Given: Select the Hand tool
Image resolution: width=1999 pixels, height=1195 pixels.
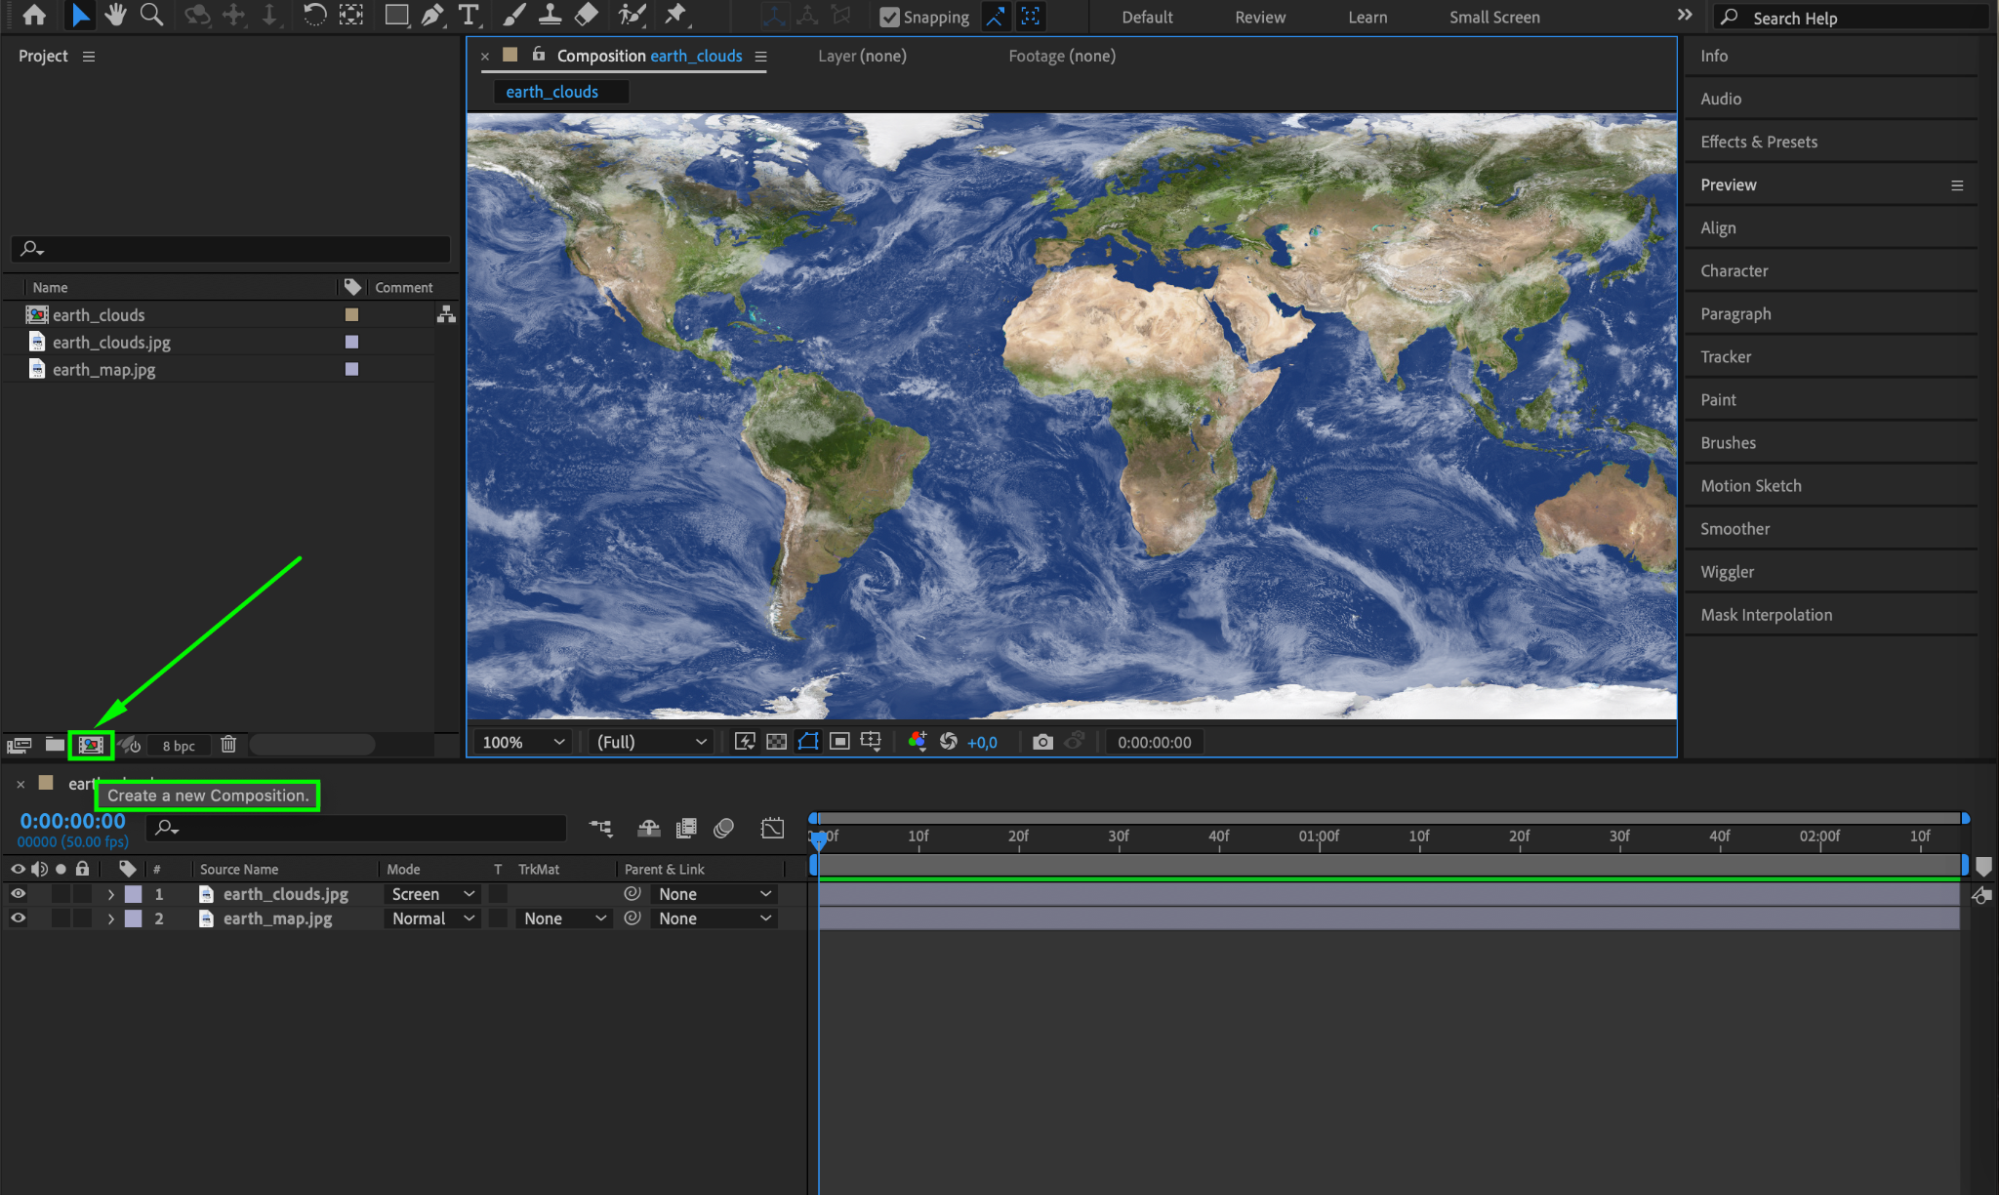Looking at the screenshot, I should click(115, 15).
